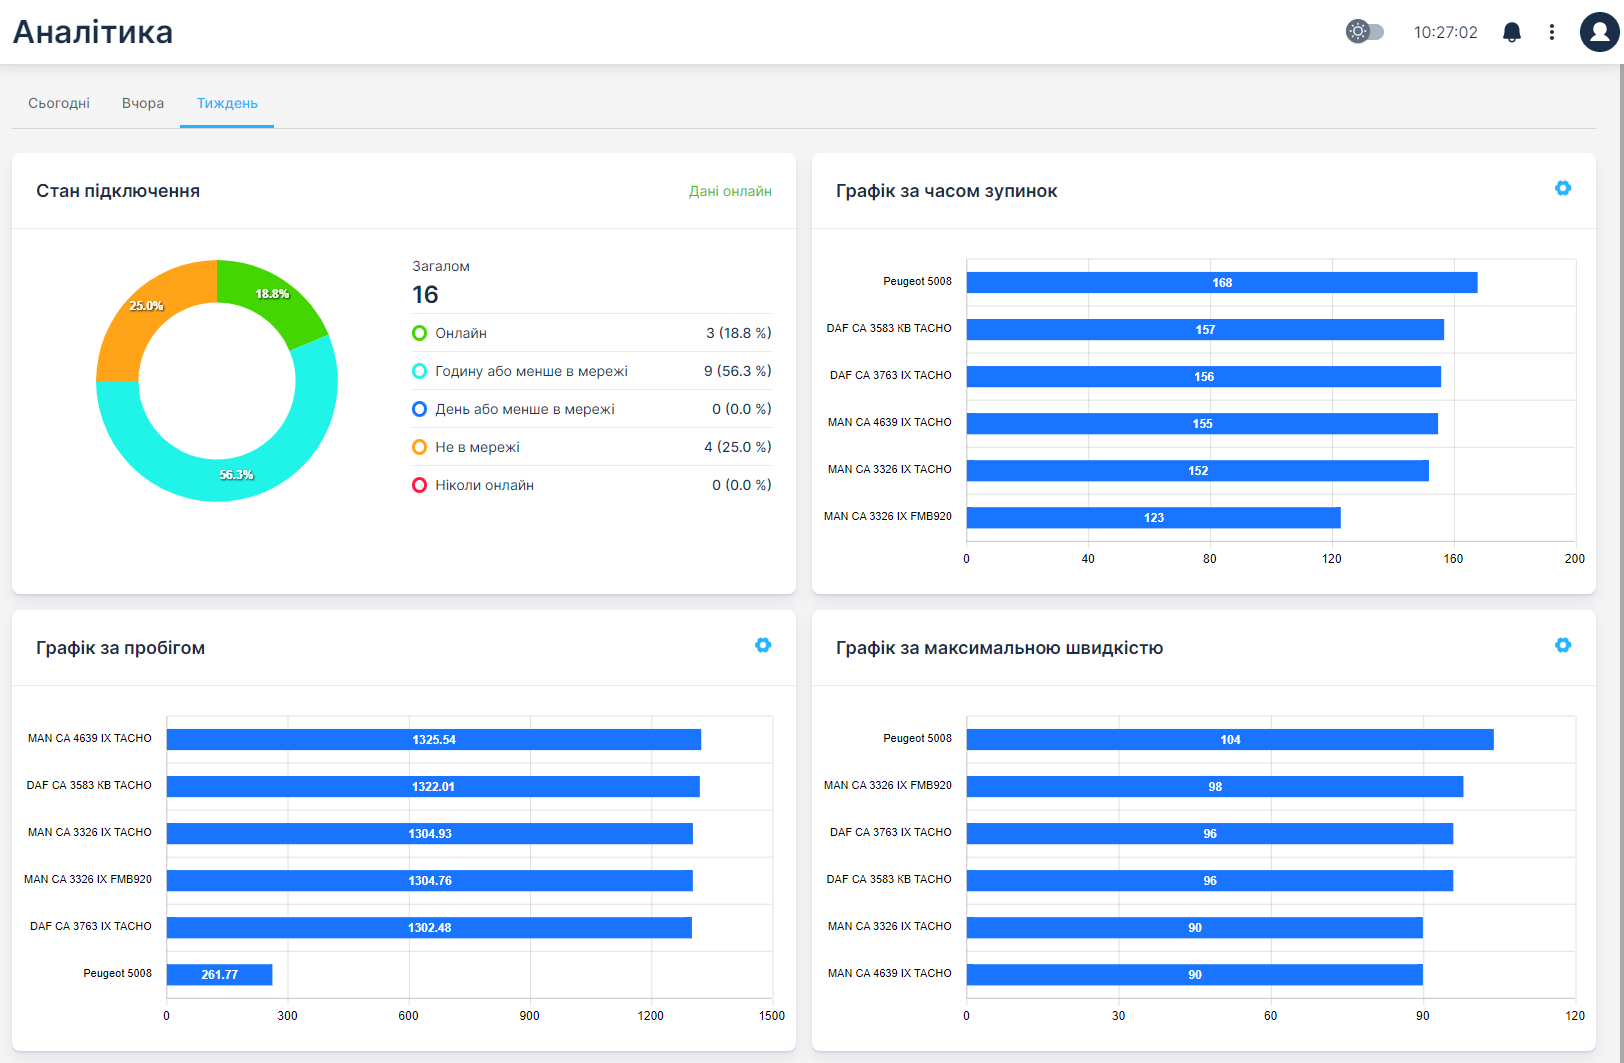Open the user profile avatar
Viewport: 1624px width, 1063px height.
point(1599,32)
